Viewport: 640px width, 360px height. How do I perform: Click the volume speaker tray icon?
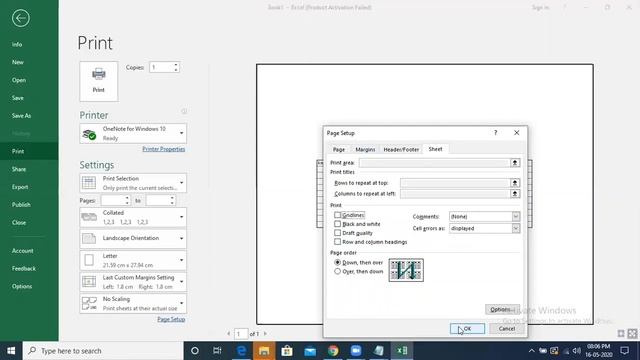click(576, 351)
